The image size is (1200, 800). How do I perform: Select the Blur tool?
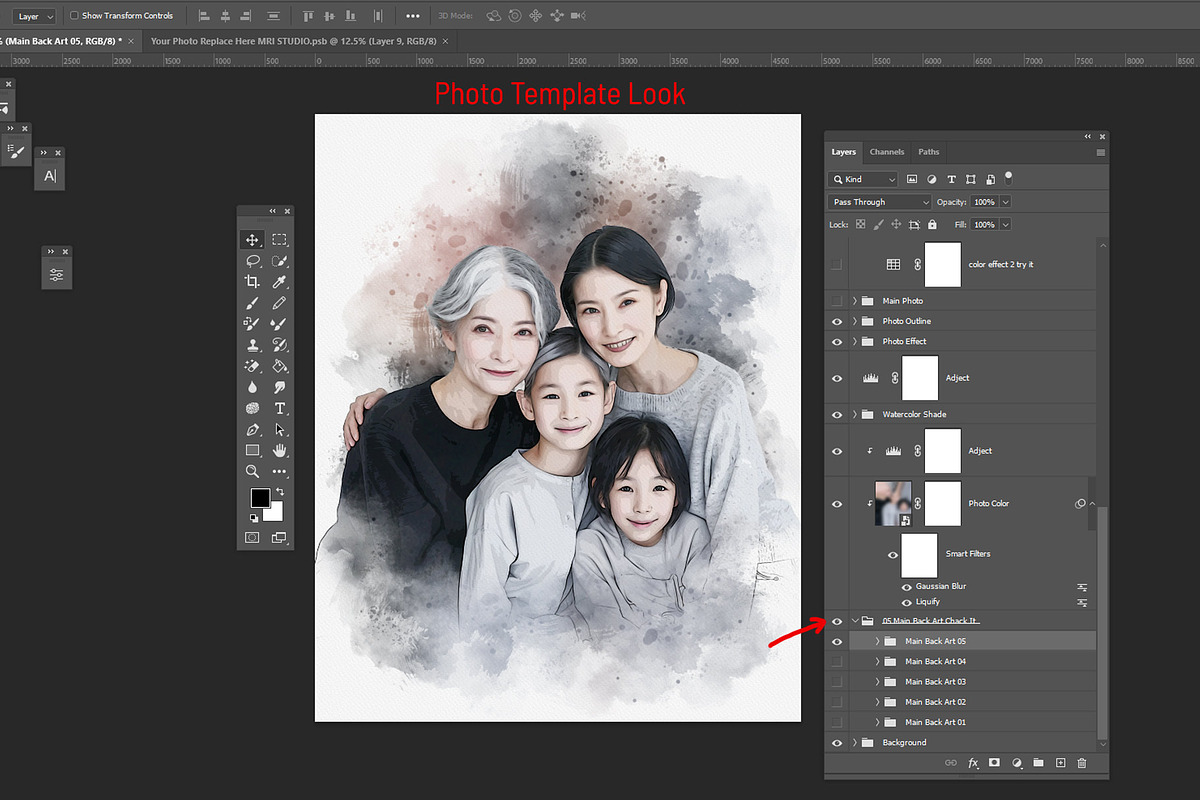tap(252, 387)
